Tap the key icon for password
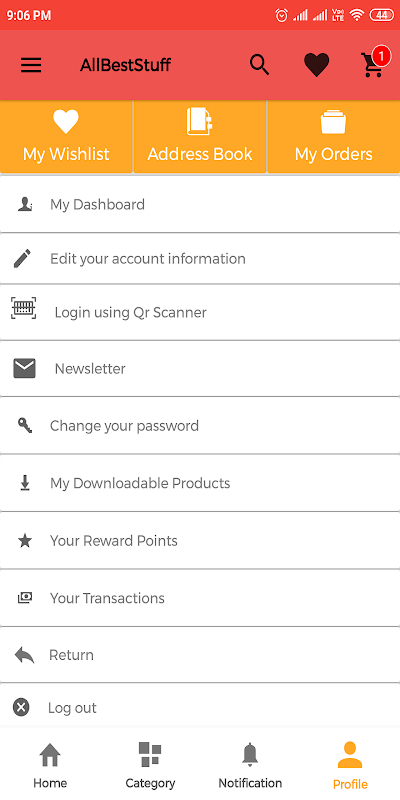This screenshot has height=800, width=400. click(24, 426)
